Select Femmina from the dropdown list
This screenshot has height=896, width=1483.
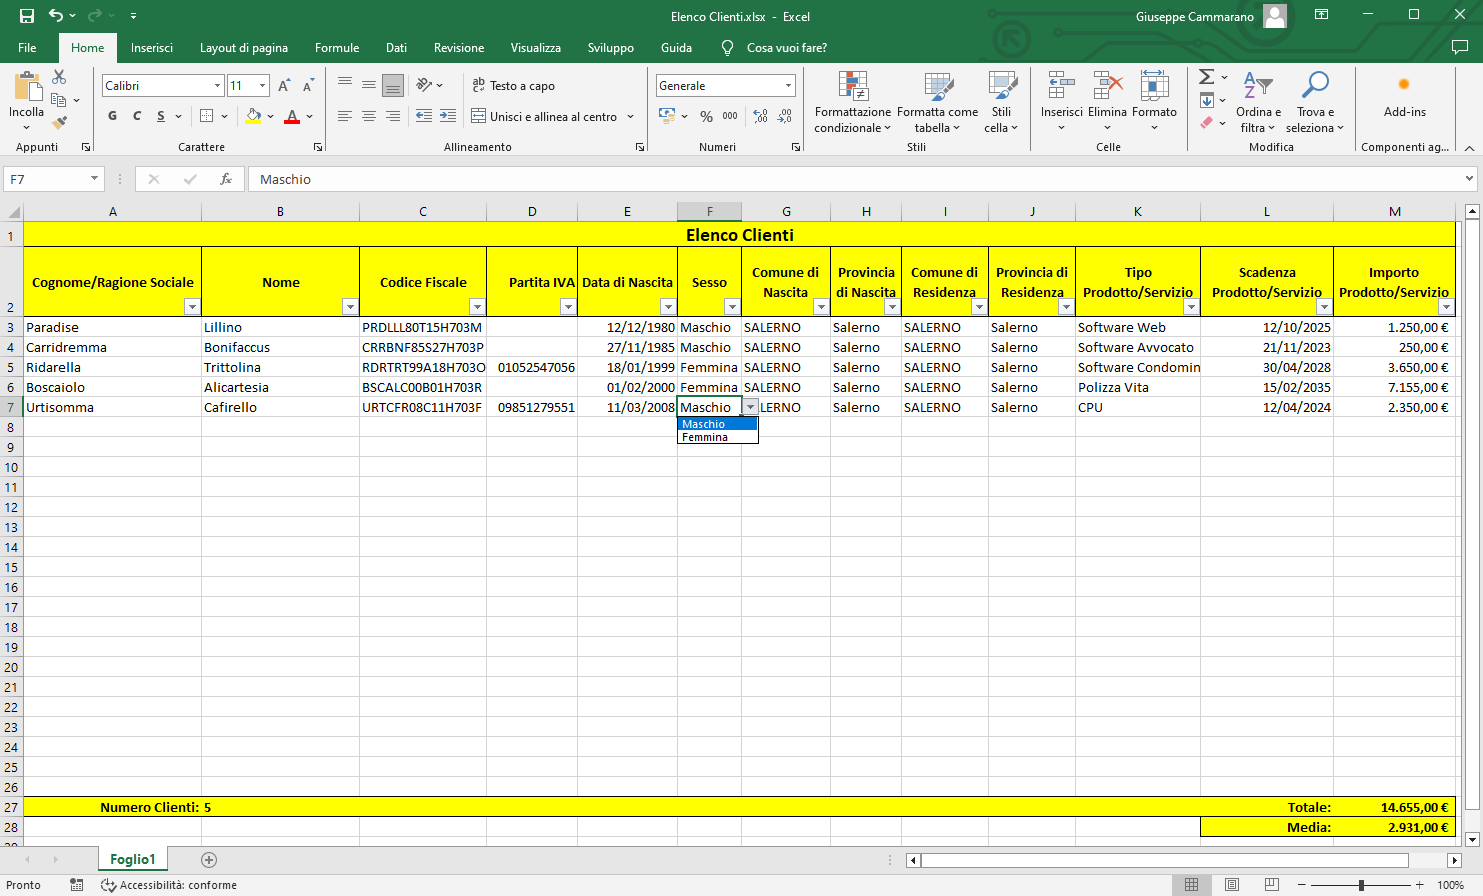pos(717,437)
